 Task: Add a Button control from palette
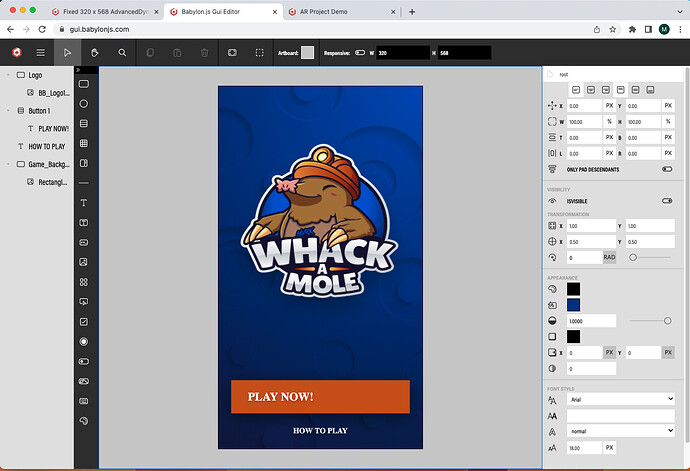(84, 302)
